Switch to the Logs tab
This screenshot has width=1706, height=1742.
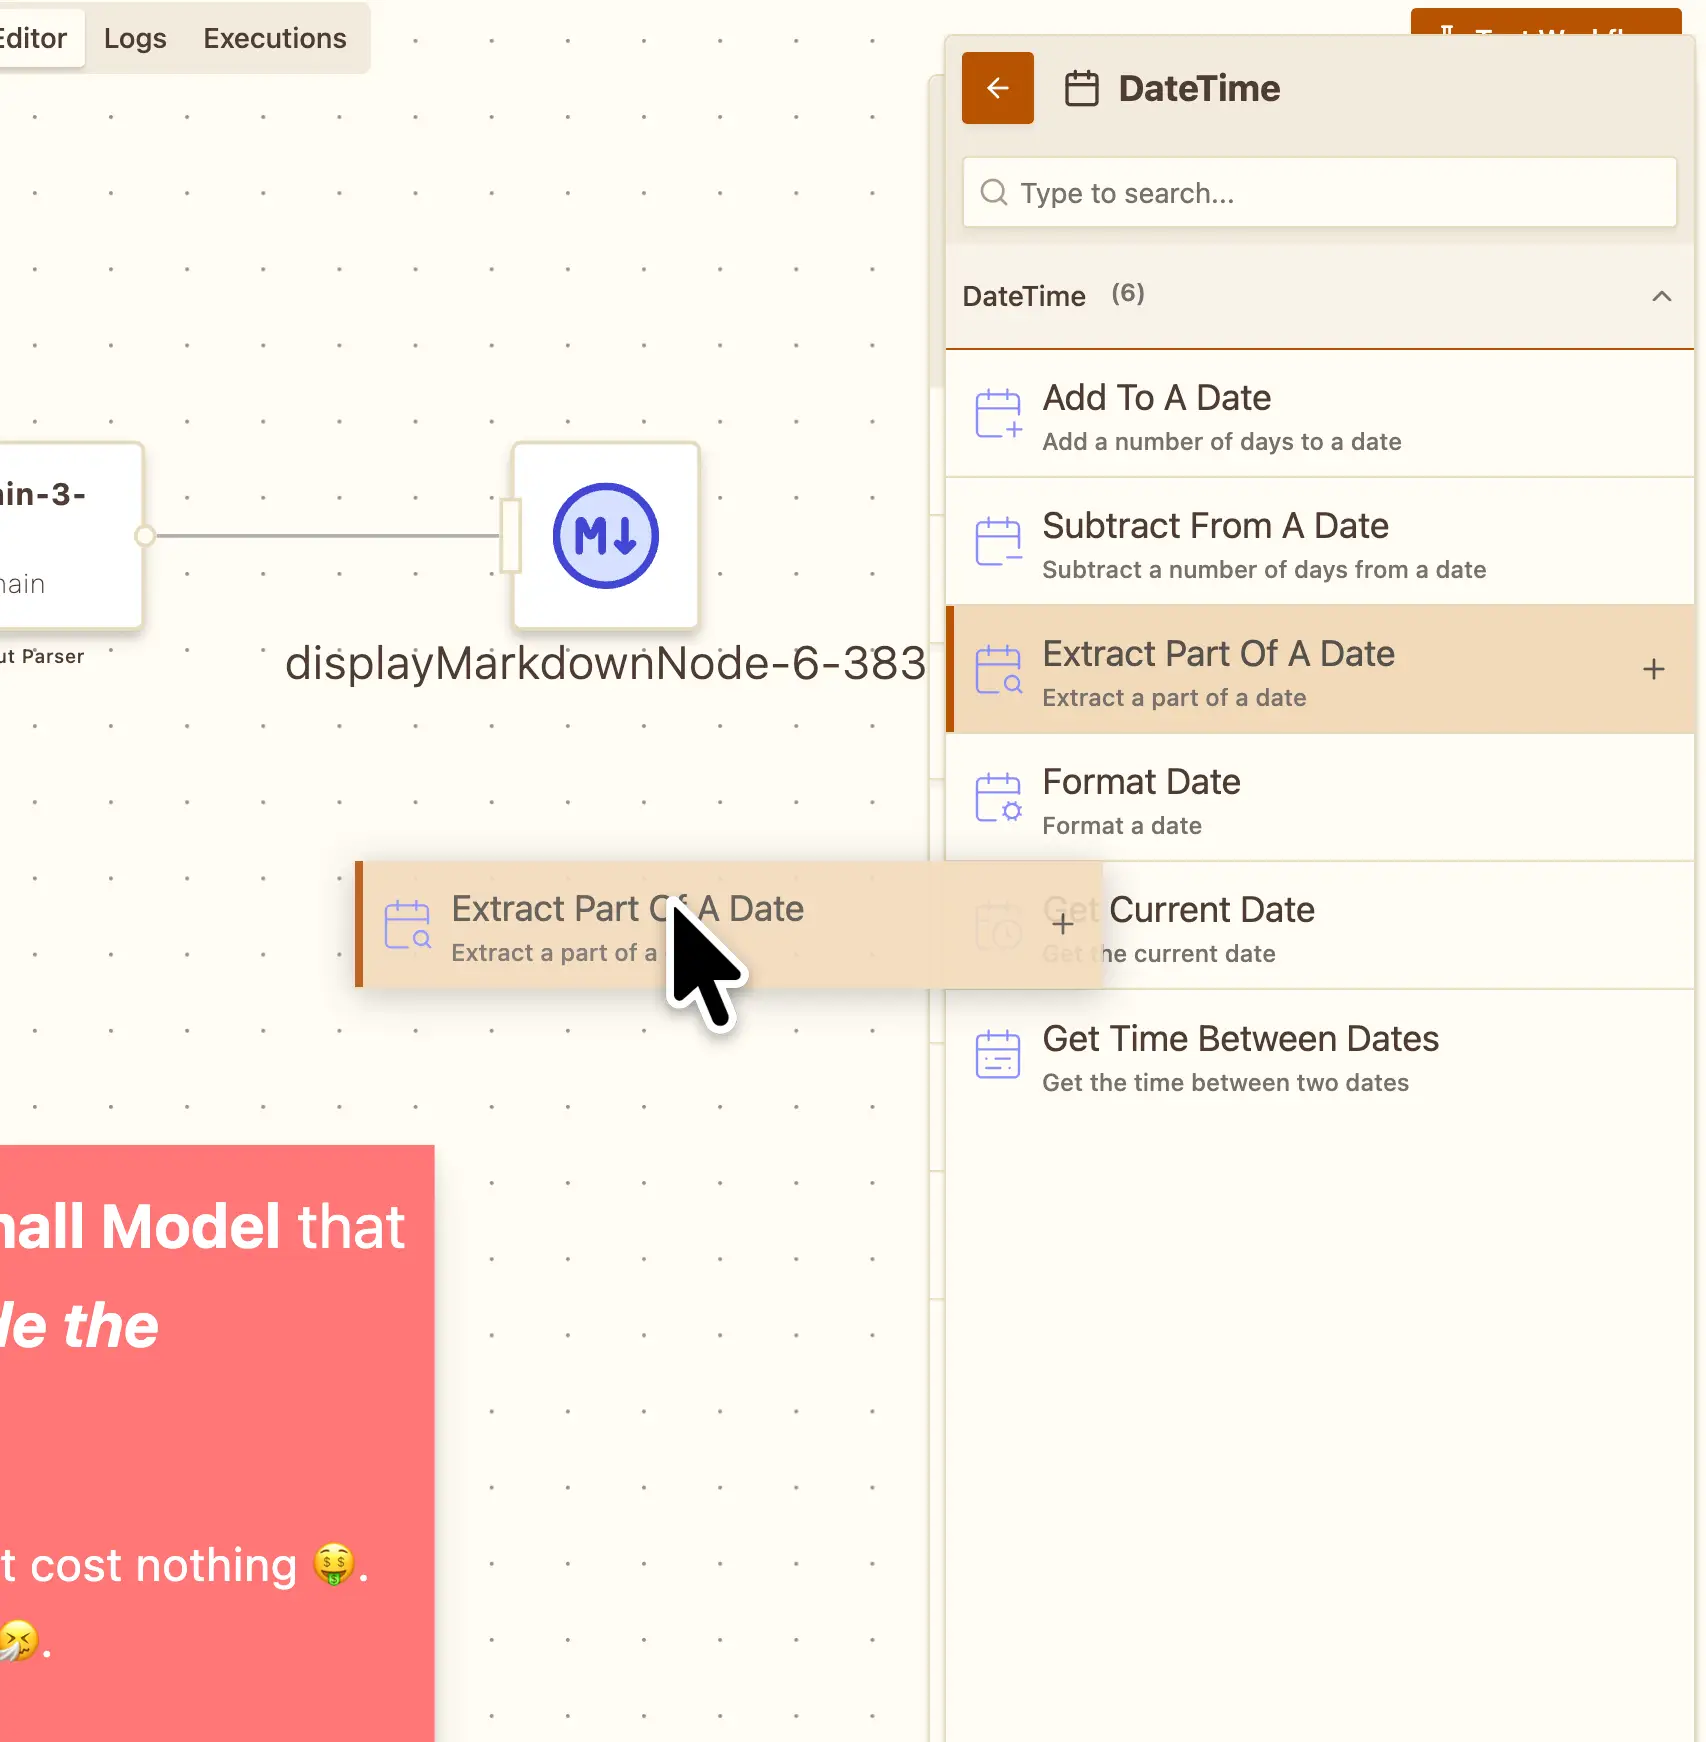pos(135,38)
